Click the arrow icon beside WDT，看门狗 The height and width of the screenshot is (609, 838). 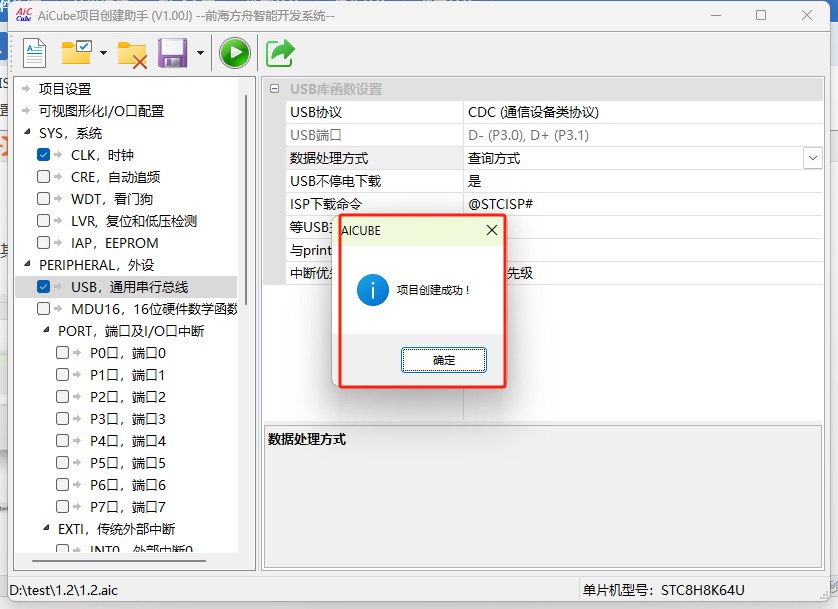click(58, 199)
